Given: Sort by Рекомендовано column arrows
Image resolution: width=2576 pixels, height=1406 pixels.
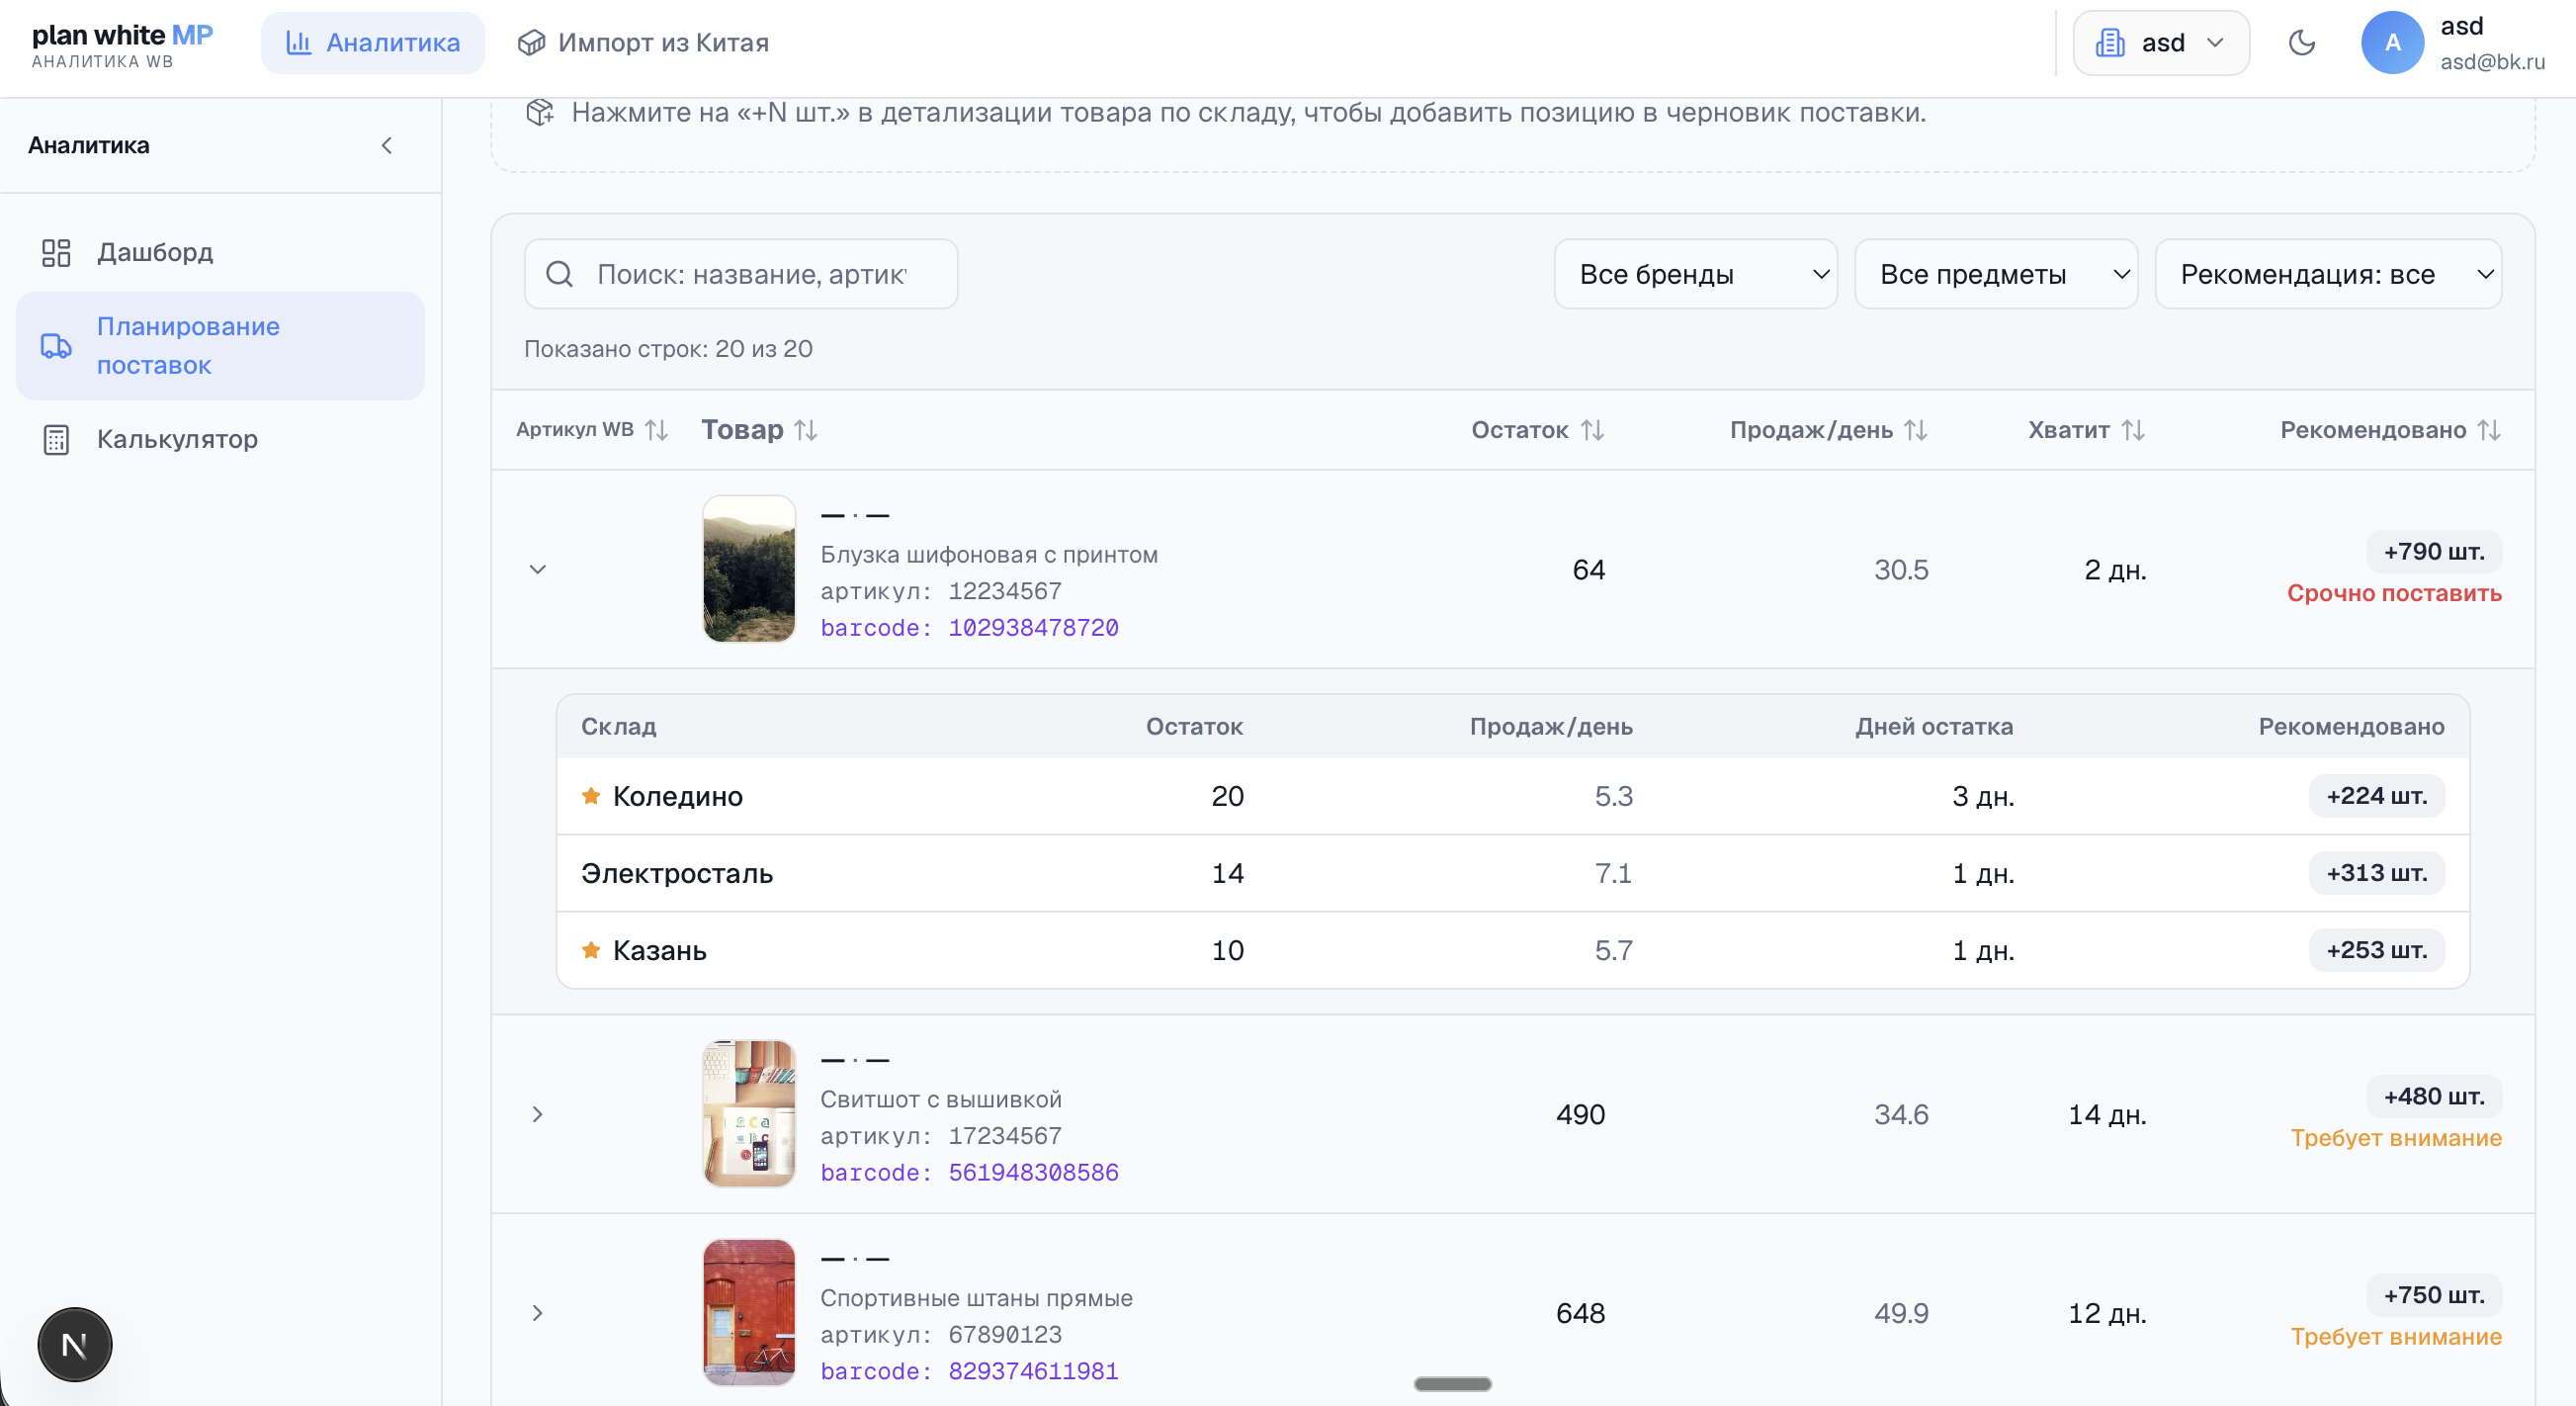Looking at the screenshot, I should [2489, 430].
